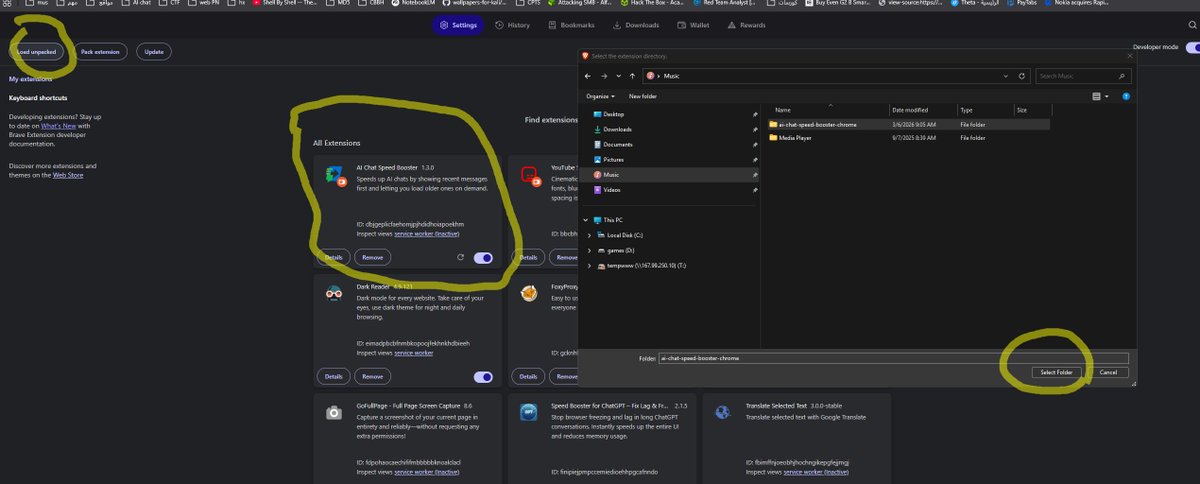Select the ai-chat-speed-booster-chrome folder
This screenshot has height=484, width=1200.
coord(909,125)
